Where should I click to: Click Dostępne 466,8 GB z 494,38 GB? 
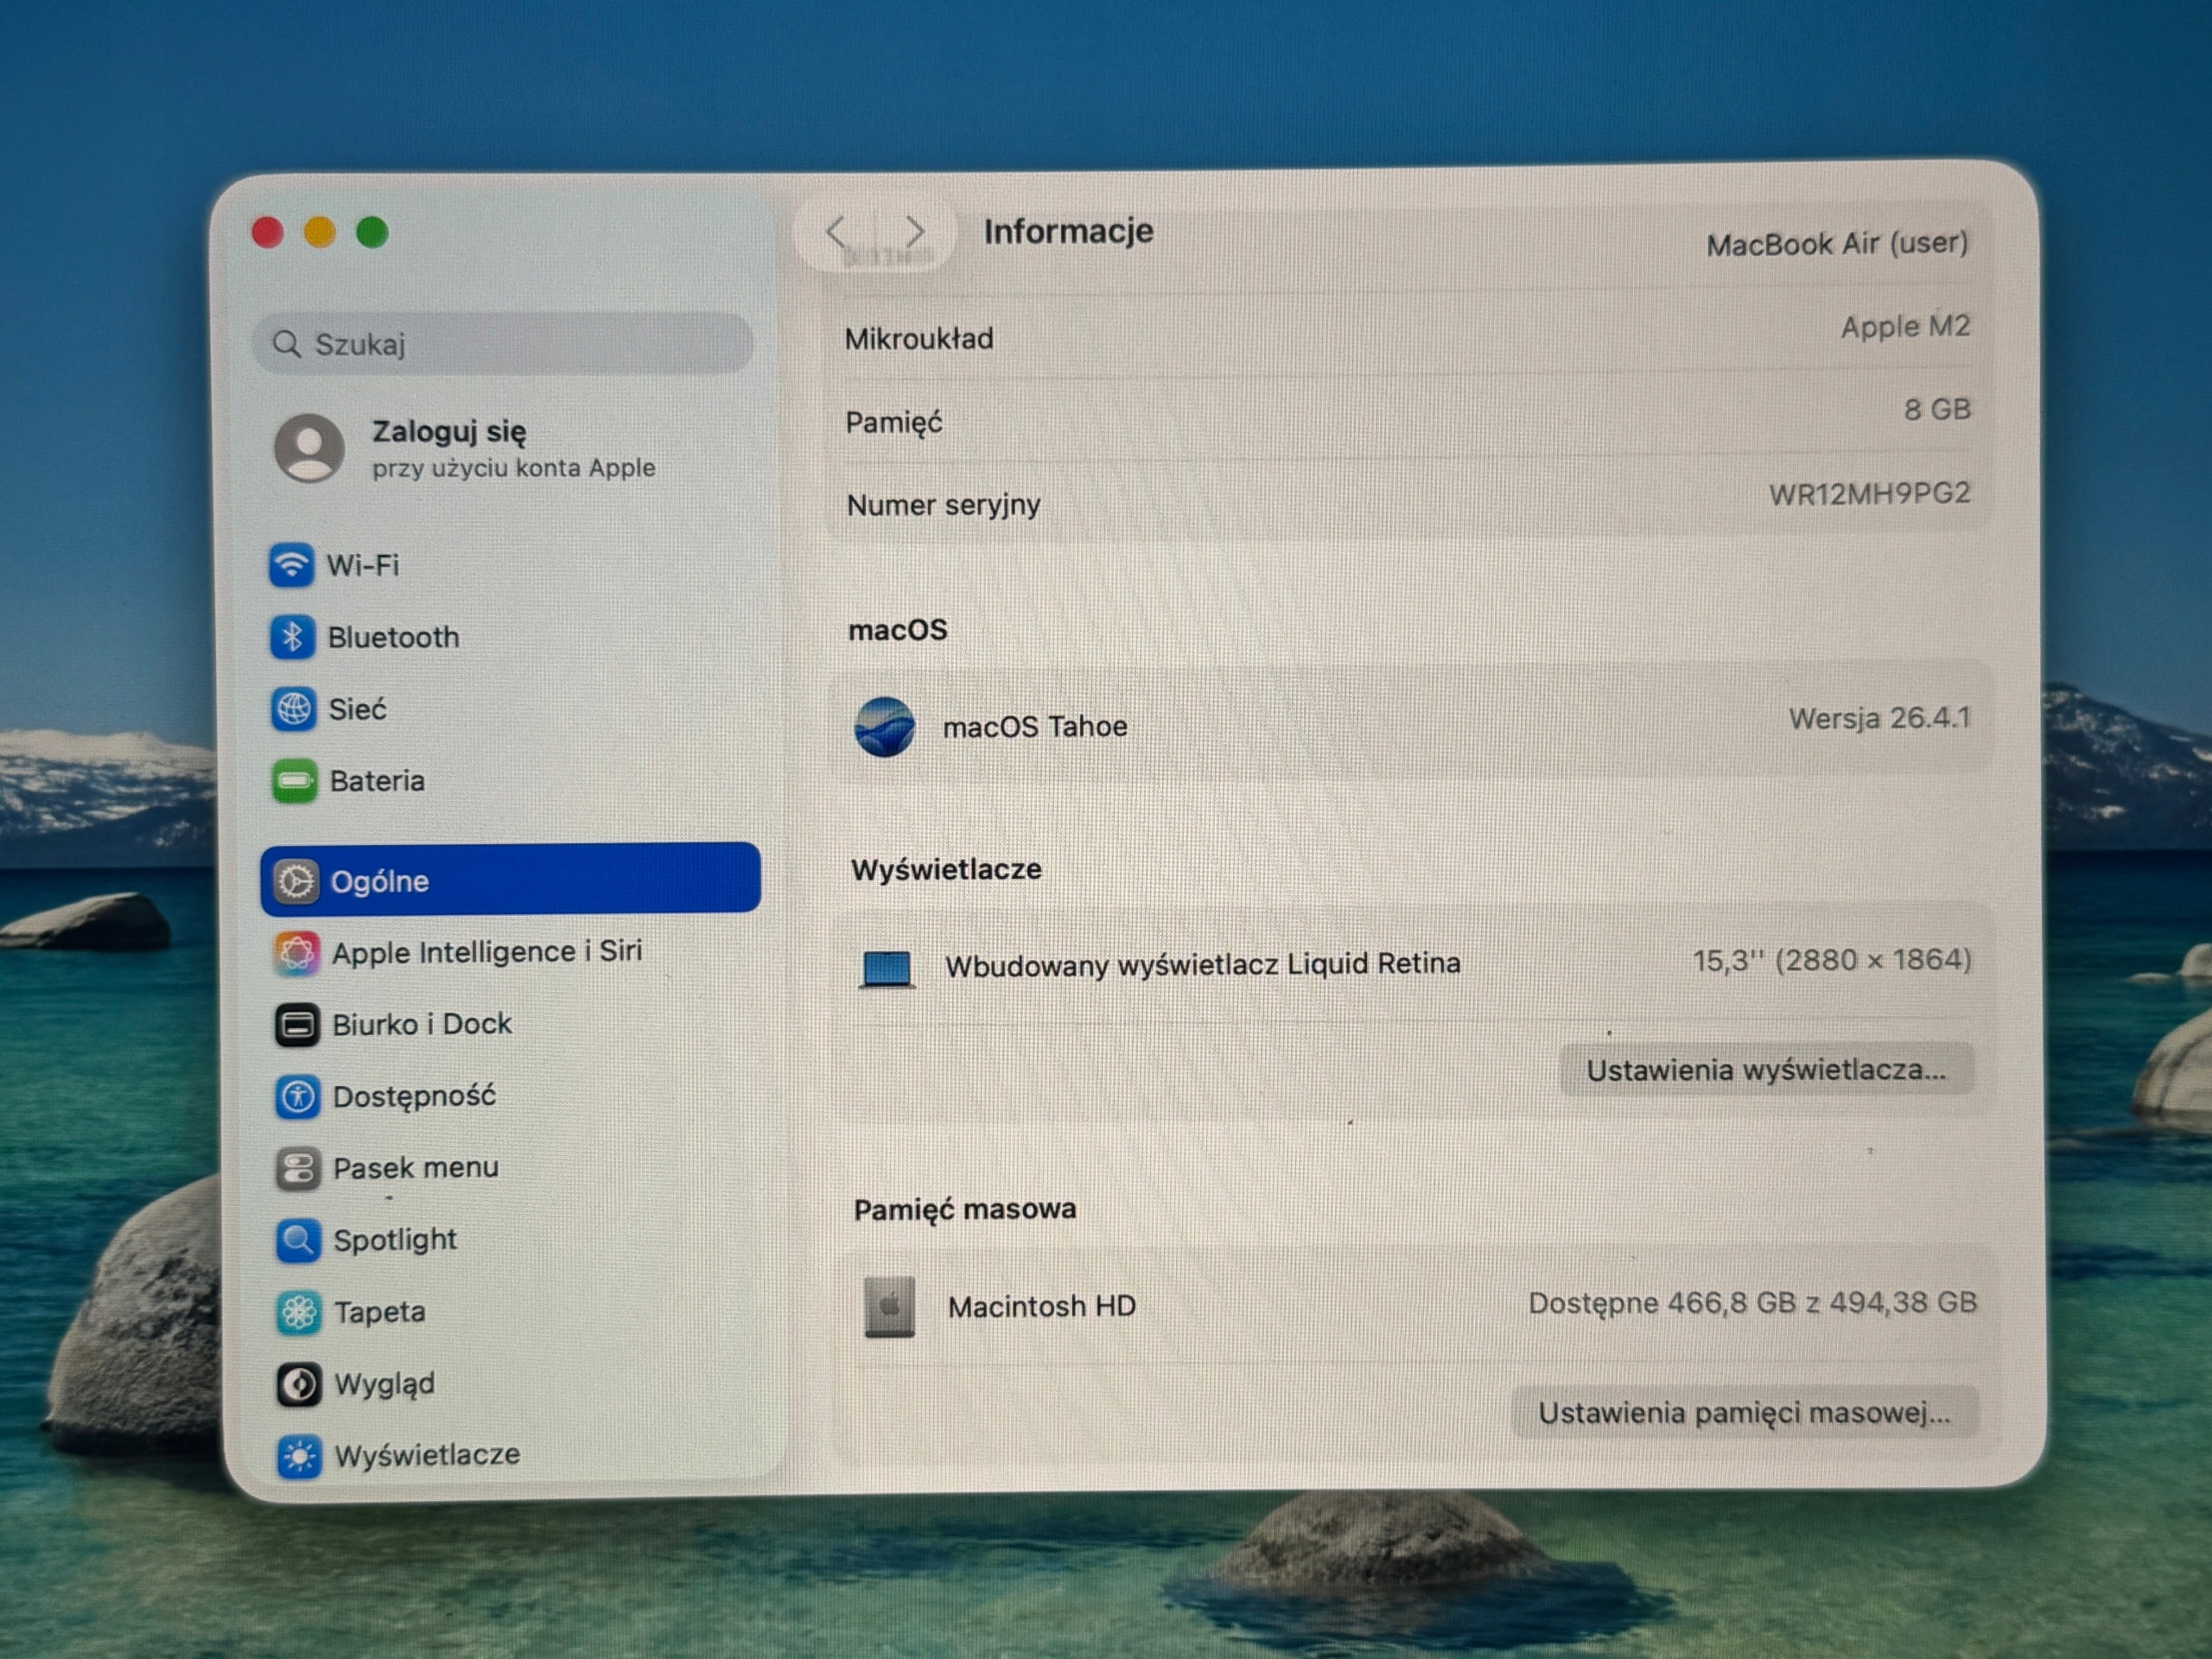(x=1753, y=1303)
